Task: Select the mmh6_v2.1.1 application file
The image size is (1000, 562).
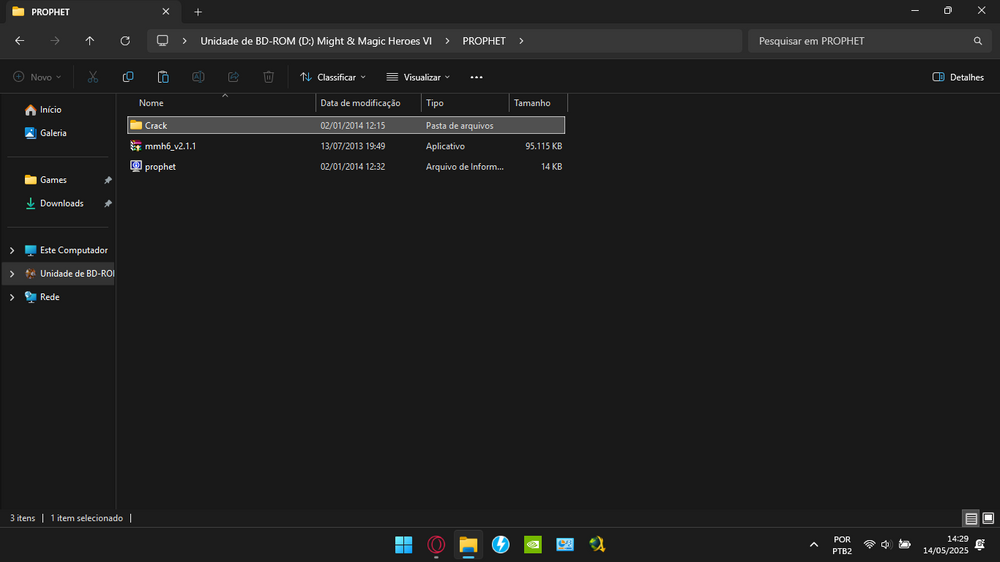Action: 346,146
